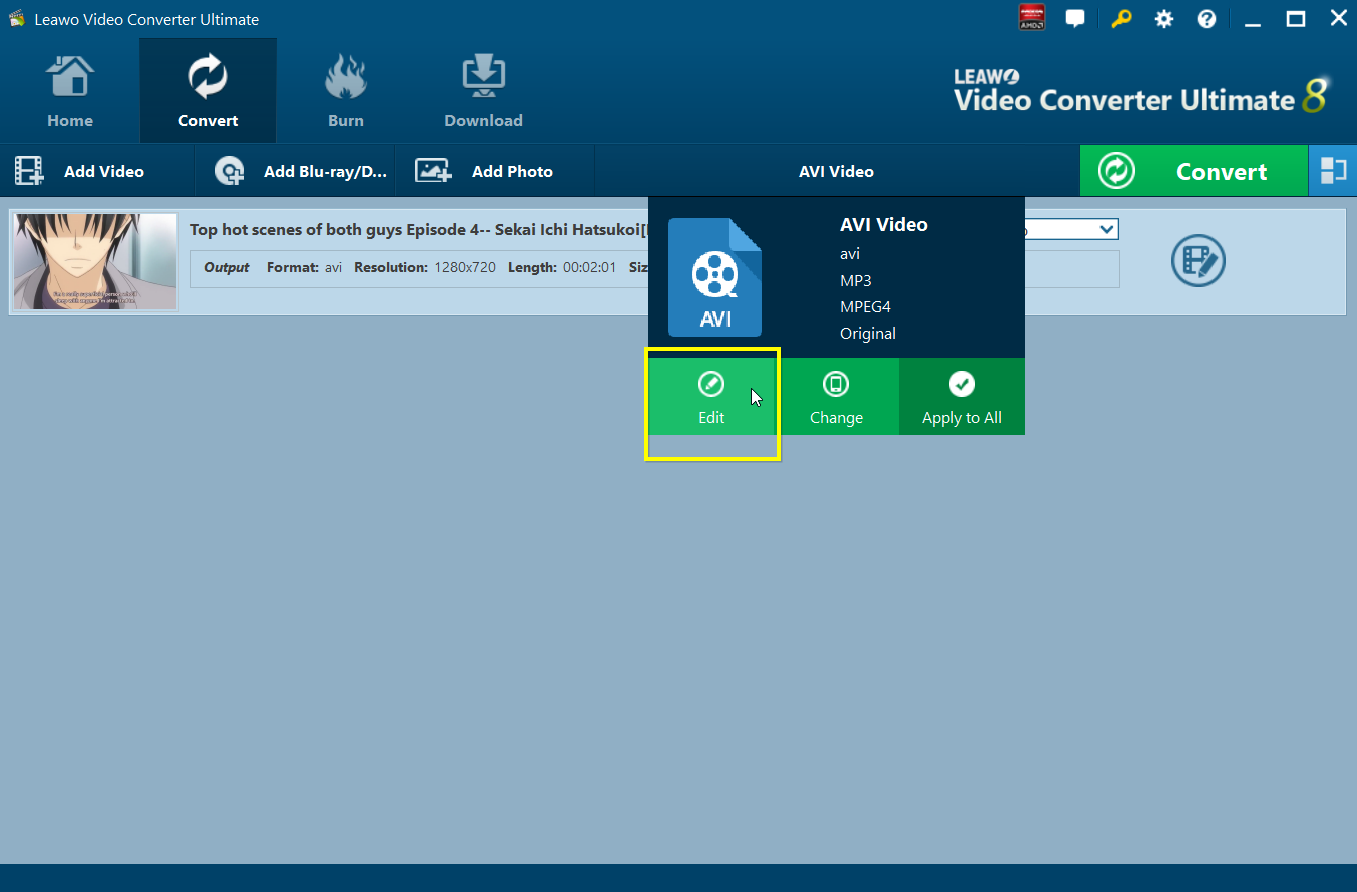This screenshot has width=1357, height=892.
Task: Toggle the side panel layout icon
Action: (1333, 171)
